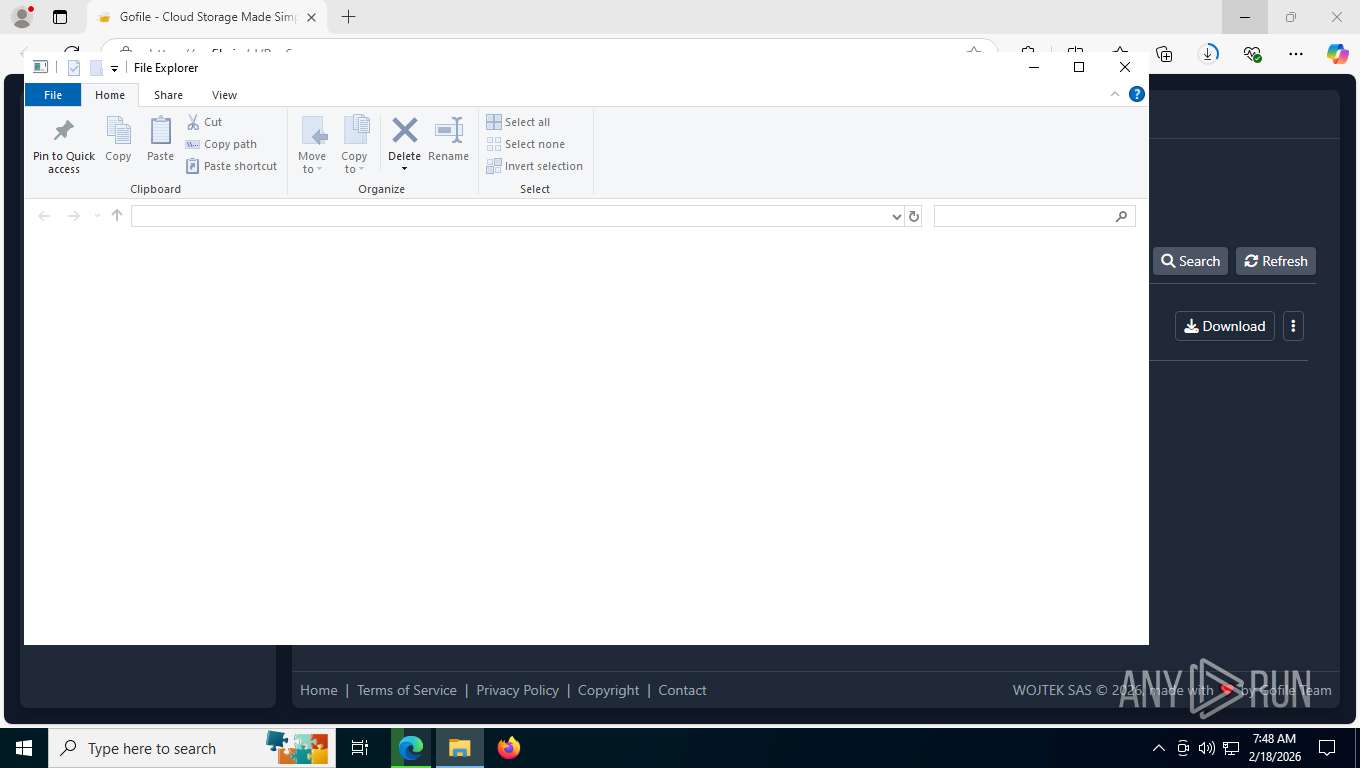
Task: Open Terms of Service footer link
Action: tap(407, 690)
